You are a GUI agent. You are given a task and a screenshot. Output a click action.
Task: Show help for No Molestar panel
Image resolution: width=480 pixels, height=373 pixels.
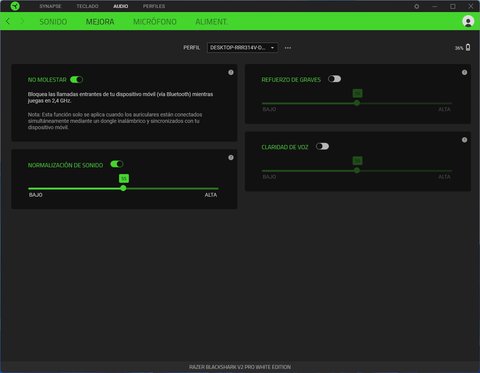pyautogui.click(x=231, y=72)
